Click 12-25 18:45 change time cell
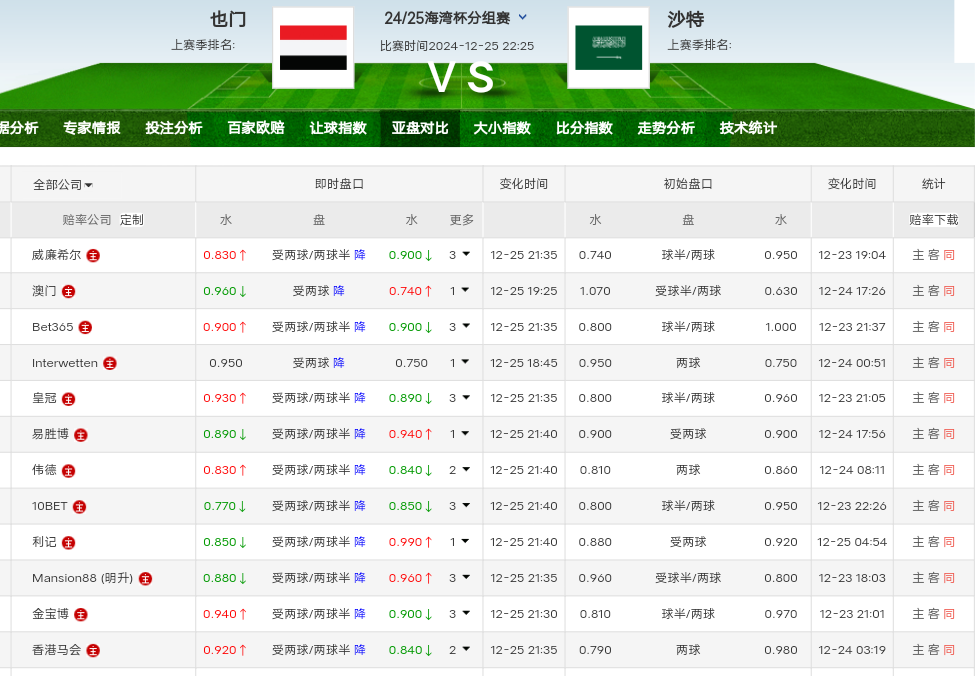 [x=524, y=363]
